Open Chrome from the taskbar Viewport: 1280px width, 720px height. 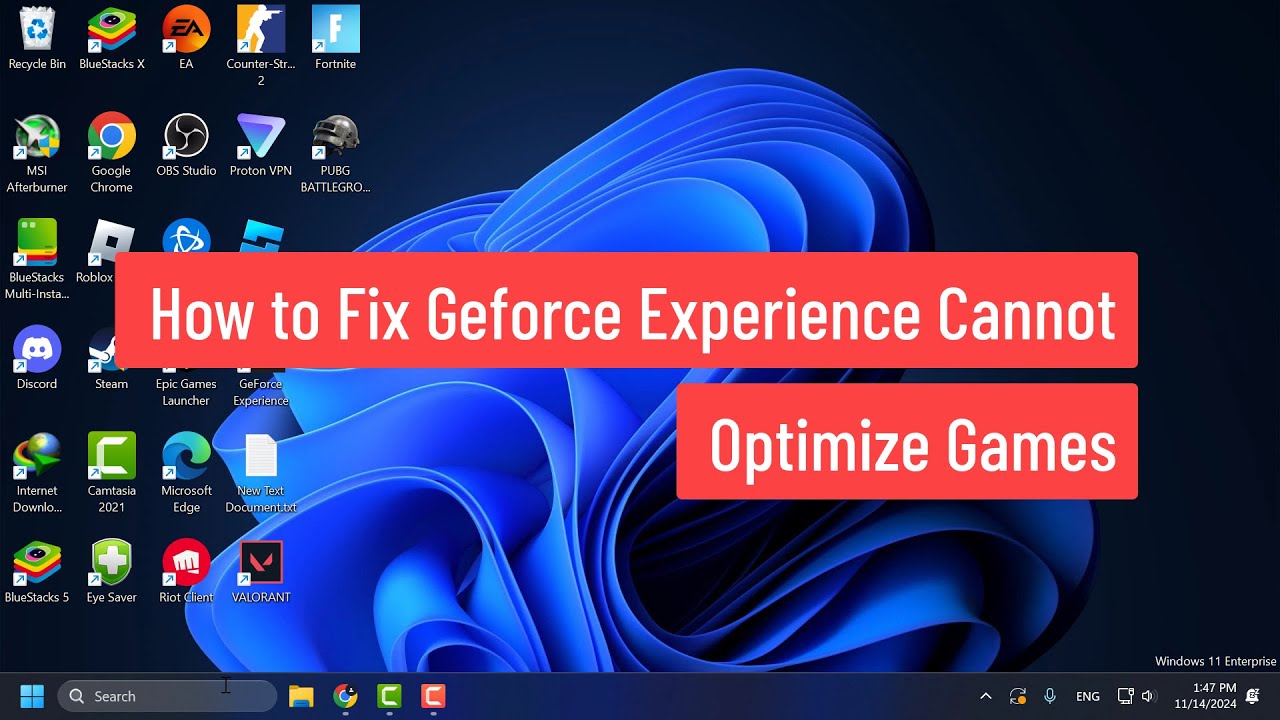point(345,696)
